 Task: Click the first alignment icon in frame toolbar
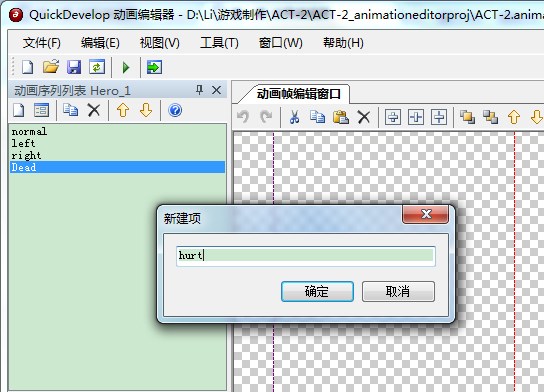tap(393, 117)
